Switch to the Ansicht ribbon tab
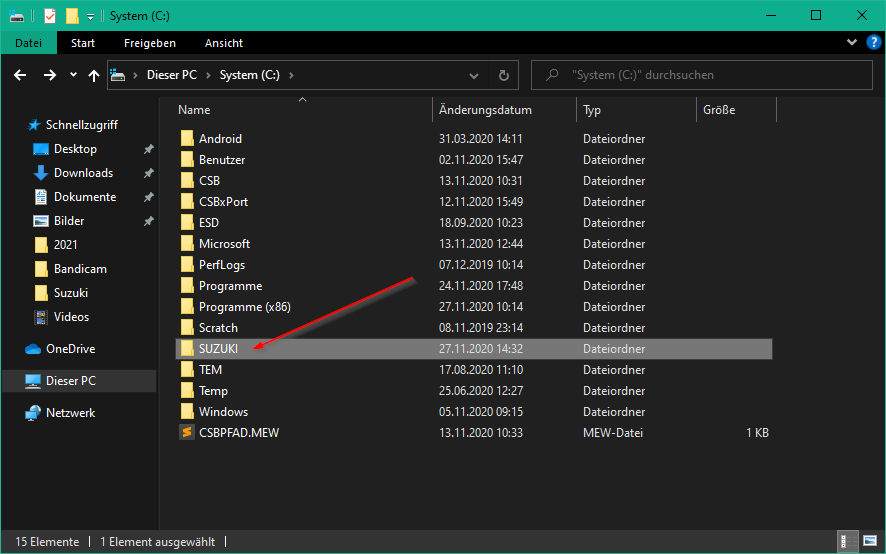This screenshot has height=554, width=886. [224, 43]
